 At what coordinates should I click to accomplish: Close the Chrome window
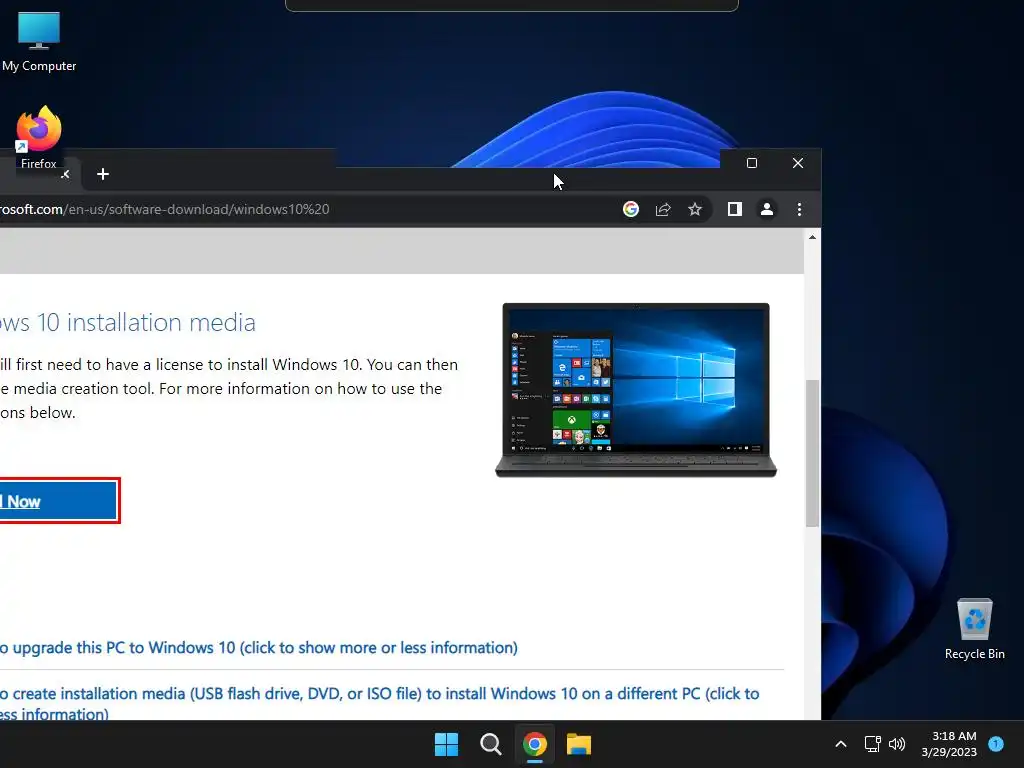pyautogui.click(x=798, y=163)
